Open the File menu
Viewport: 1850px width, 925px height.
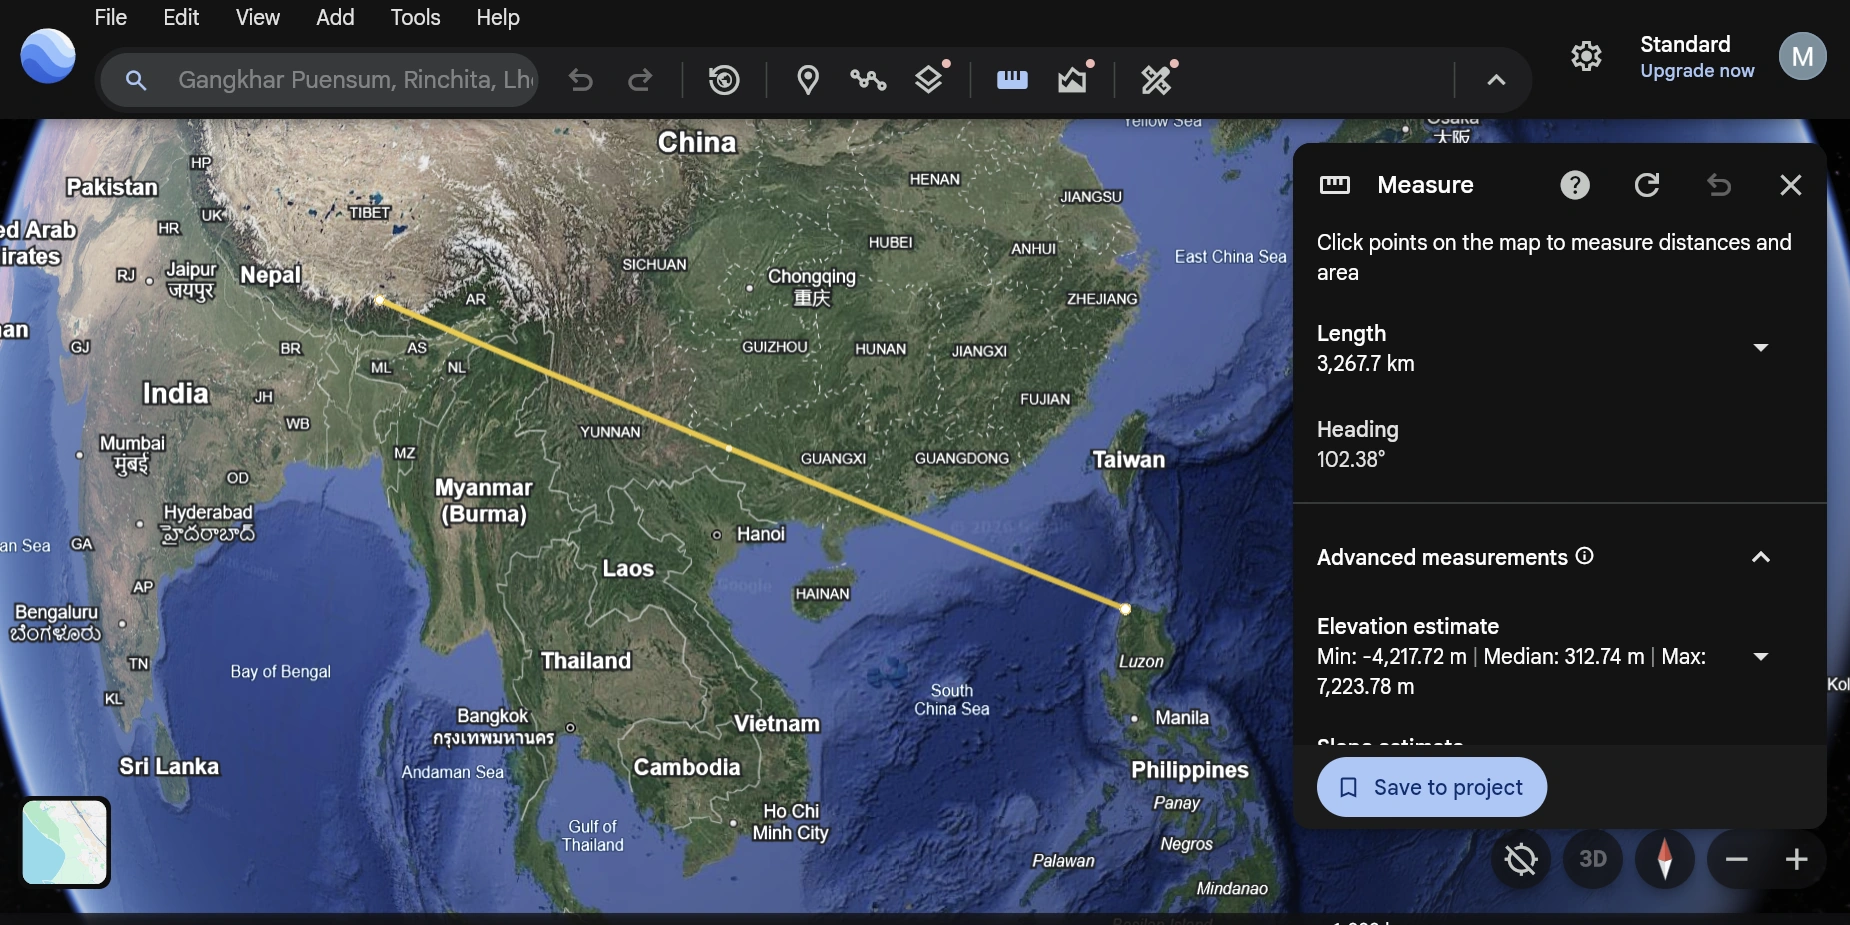(110, 17)
